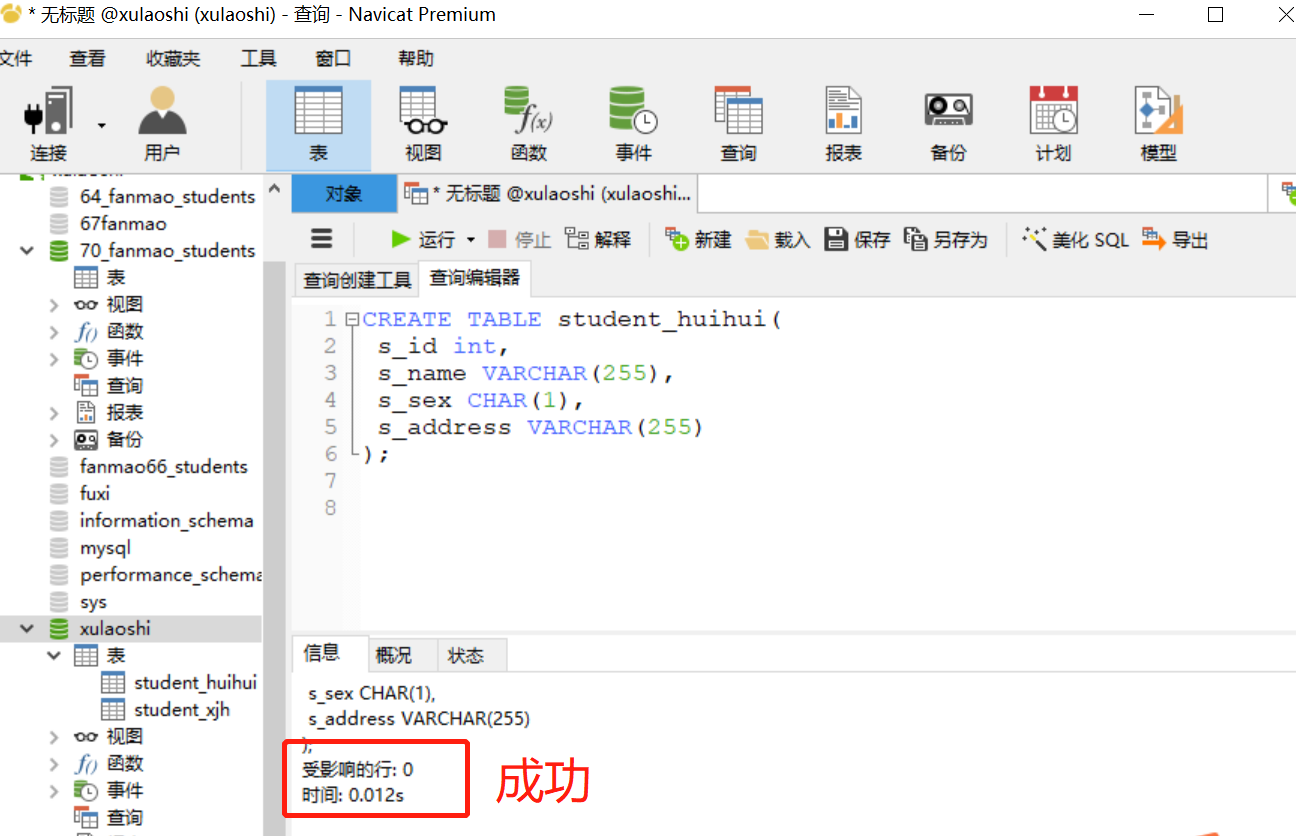Open the 计划 schedule toolbar icon
The image size is (1296, 836).
1053,124
